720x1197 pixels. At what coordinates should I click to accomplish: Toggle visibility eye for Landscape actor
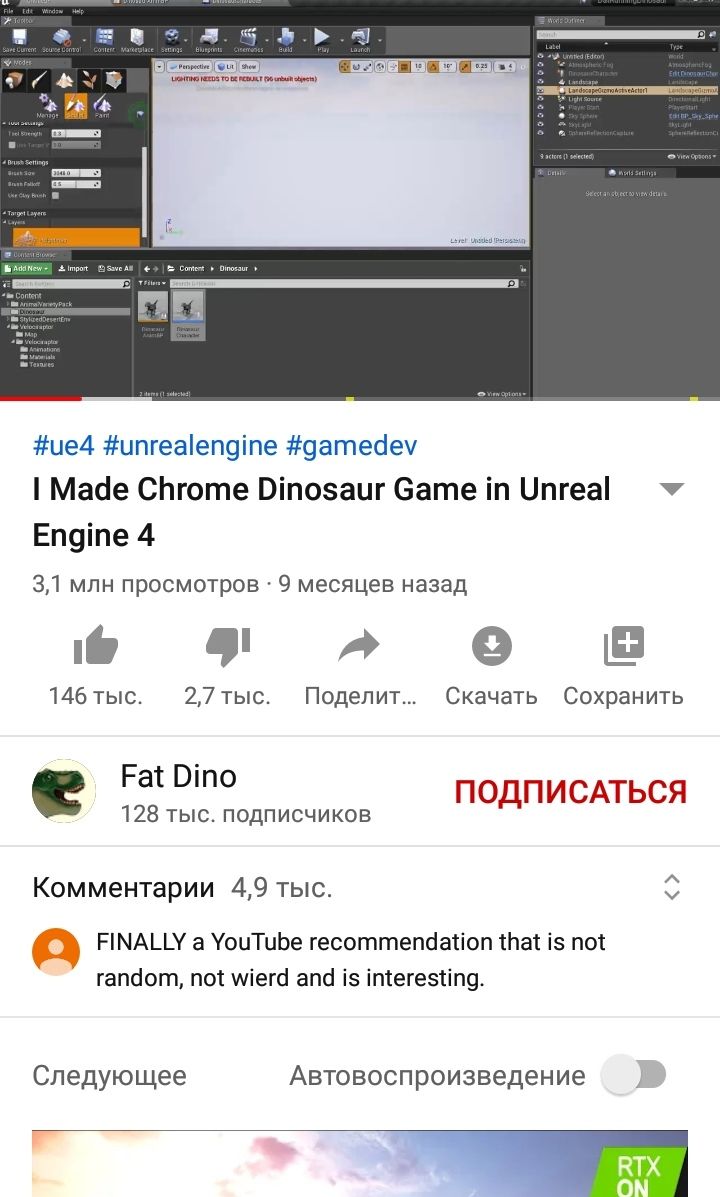point(541,82)
